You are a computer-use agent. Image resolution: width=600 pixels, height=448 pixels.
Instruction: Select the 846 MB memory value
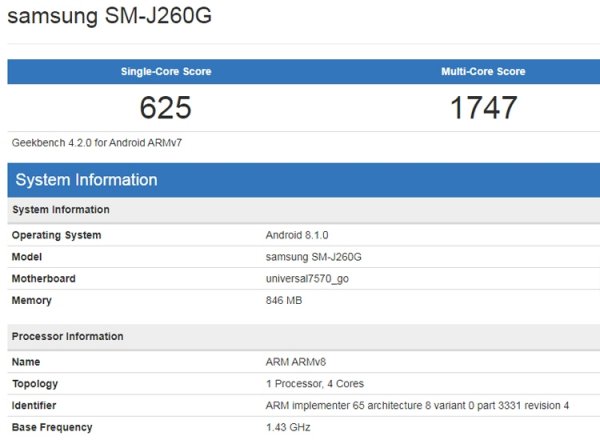pyautogui.click(x=287, y=301)
